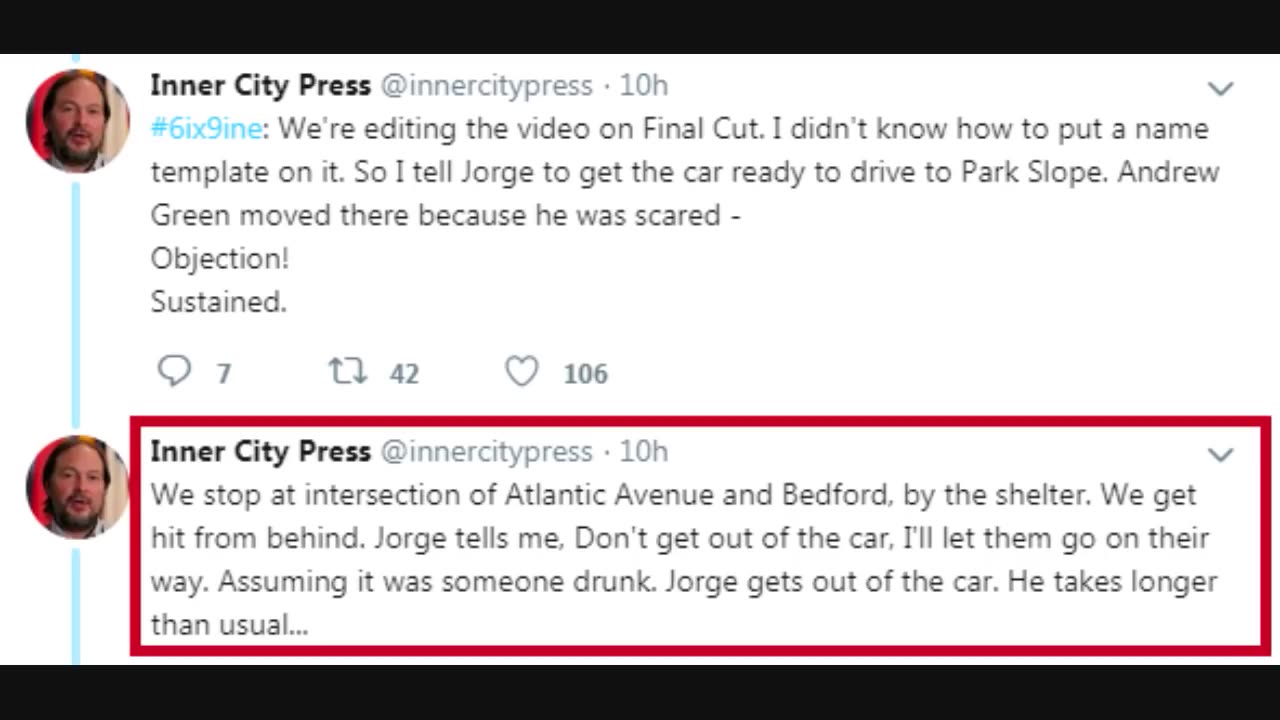
Task: Open the tweet about editing video on Final Cut
Action: click(680, 215)
